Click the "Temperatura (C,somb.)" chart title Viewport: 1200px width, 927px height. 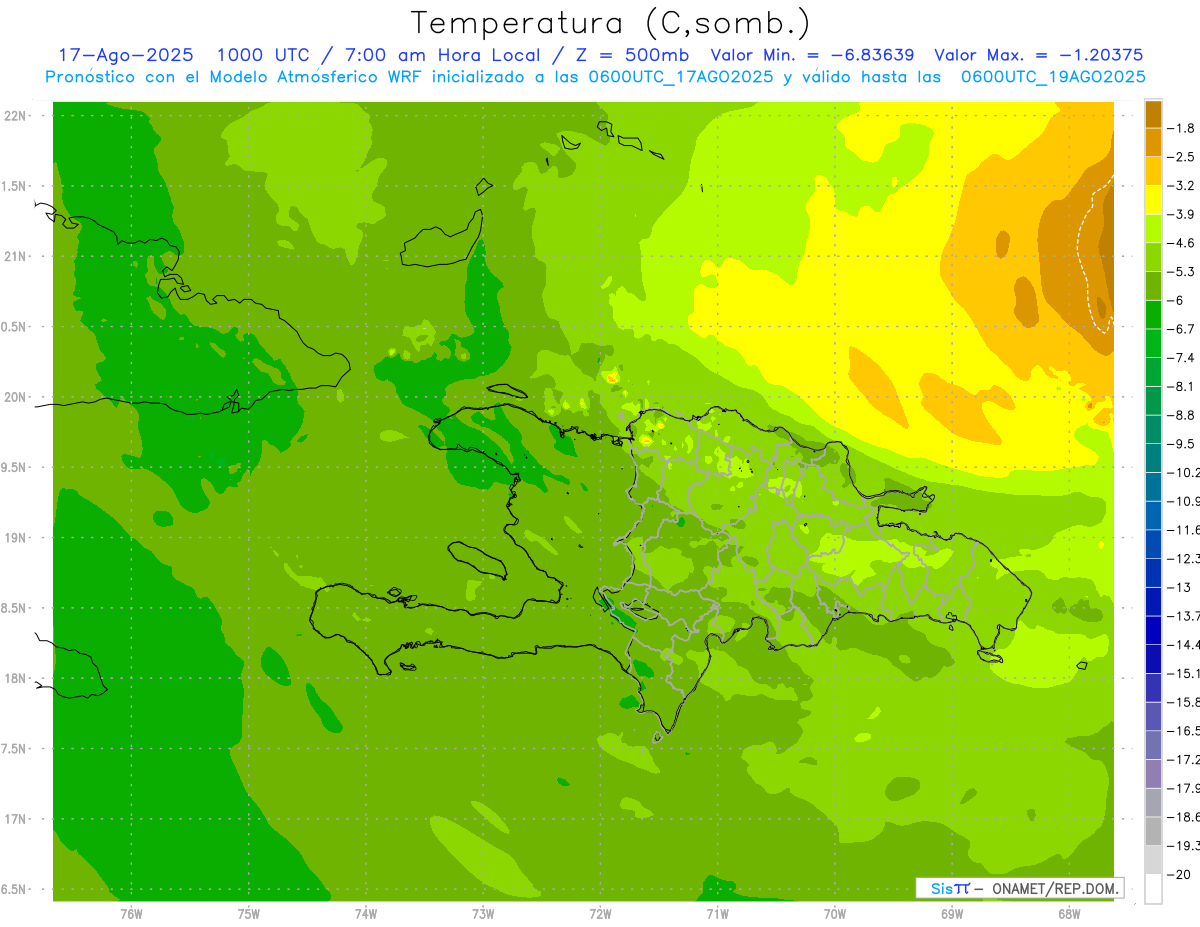[611, 23]
